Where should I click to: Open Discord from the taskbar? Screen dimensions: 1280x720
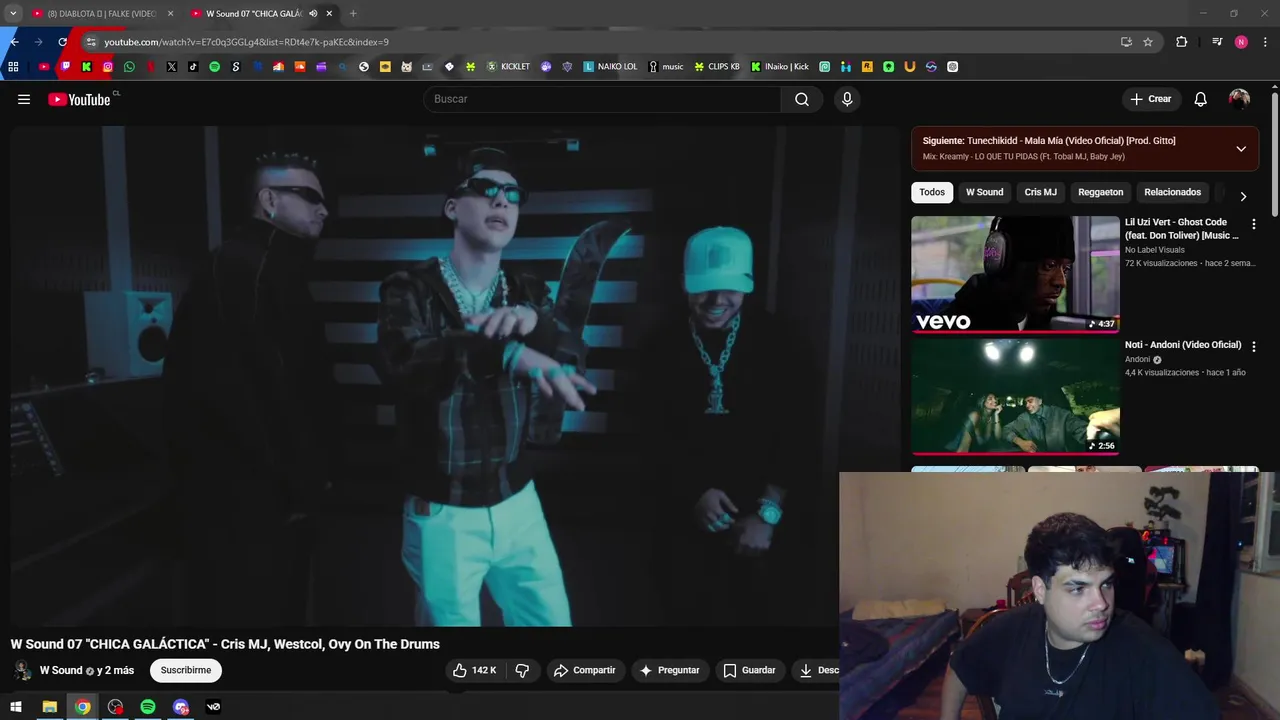(181, 707)
